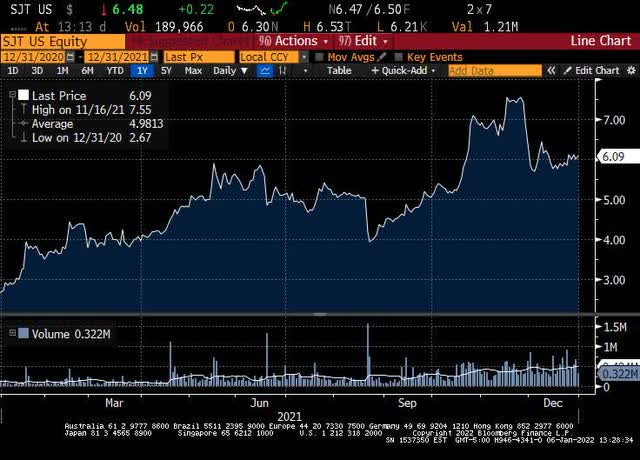Image resolution: width=640 pixels, height=460 pixels.
Task: Open chart type options dropdown arrow
Action: (x=305, y=71)
